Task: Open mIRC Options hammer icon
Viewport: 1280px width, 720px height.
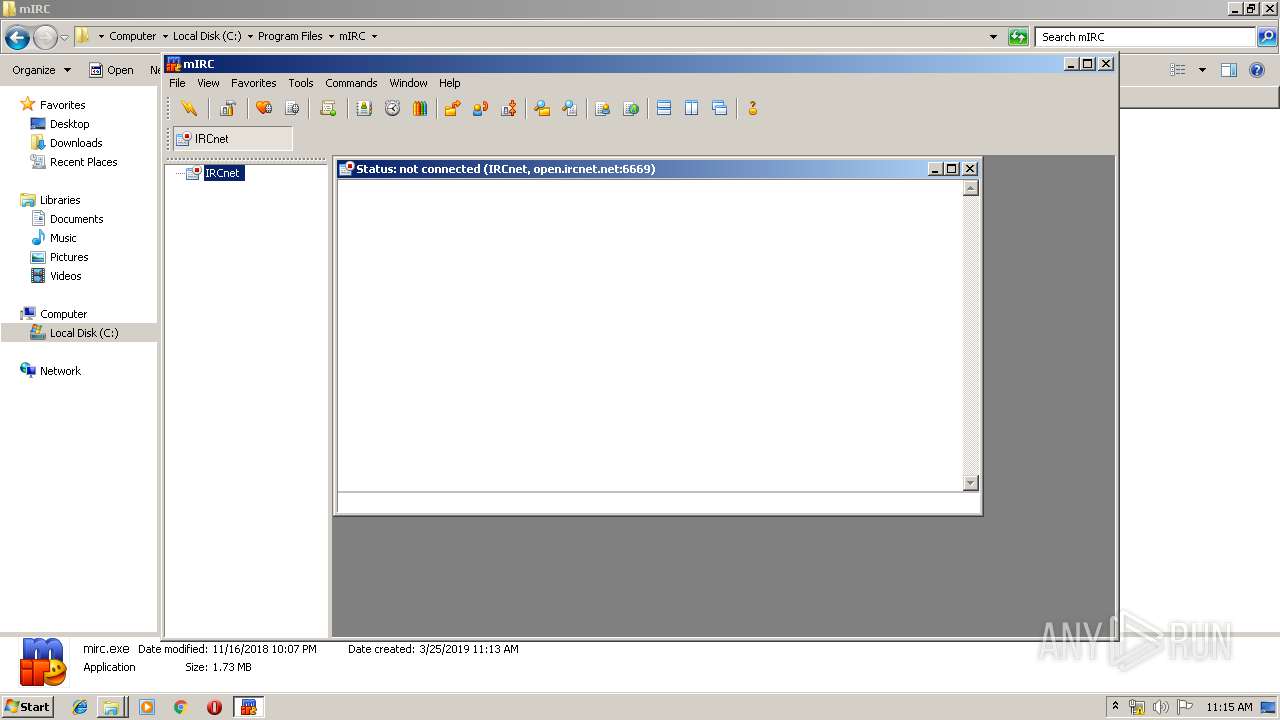Action: (228, 108)
